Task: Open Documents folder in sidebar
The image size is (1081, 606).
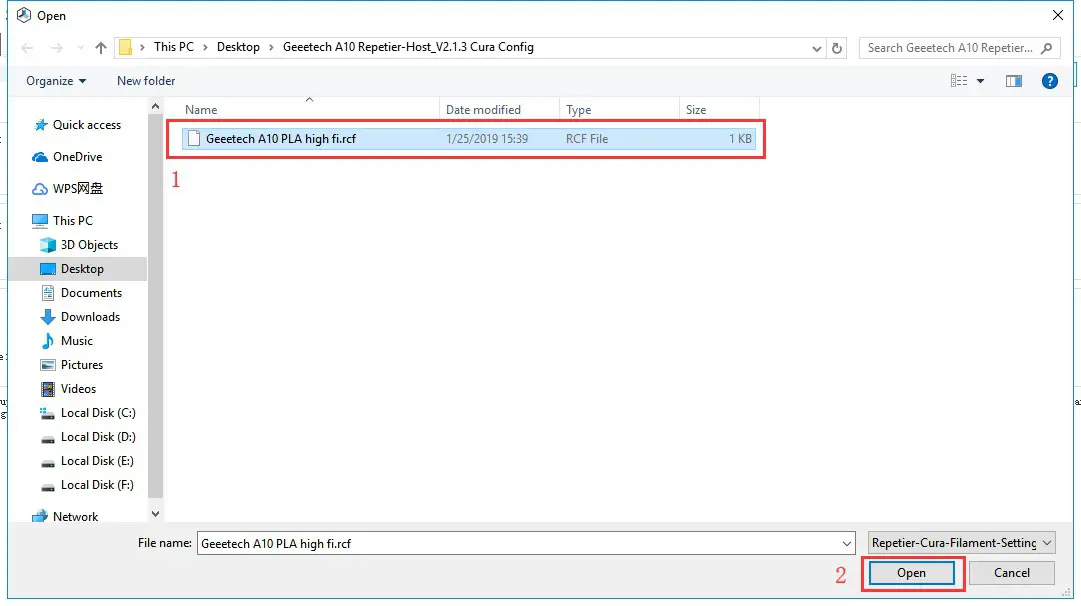Action: point(81,293)
